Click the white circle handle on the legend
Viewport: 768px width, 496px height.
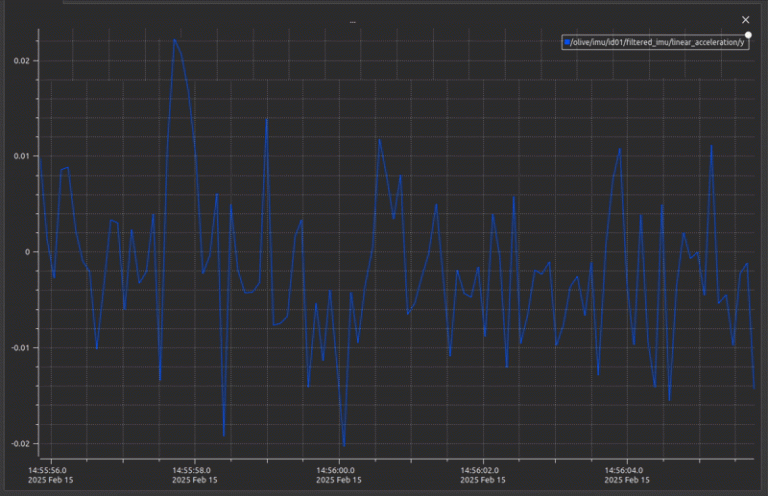tap(748, 35)
